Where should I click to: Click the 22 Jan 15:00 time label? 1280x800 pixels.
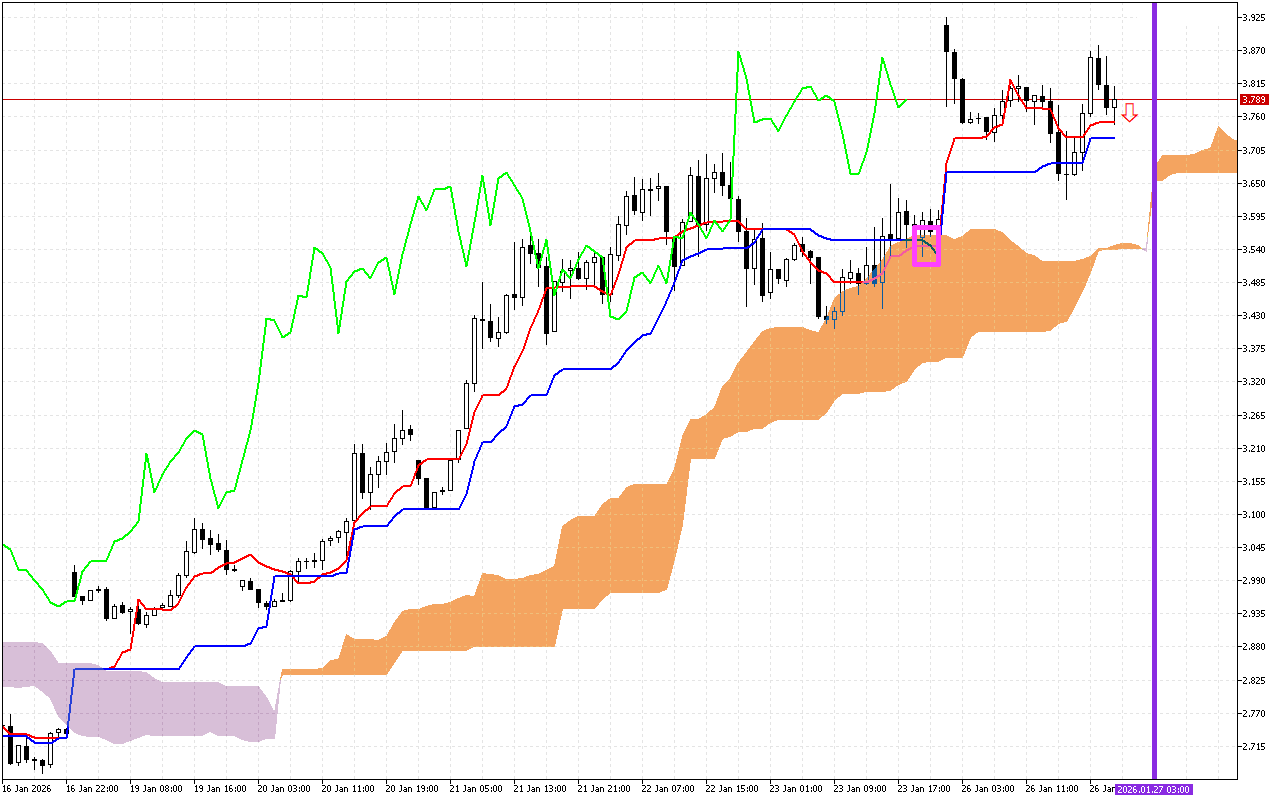[x=730, y=789]
